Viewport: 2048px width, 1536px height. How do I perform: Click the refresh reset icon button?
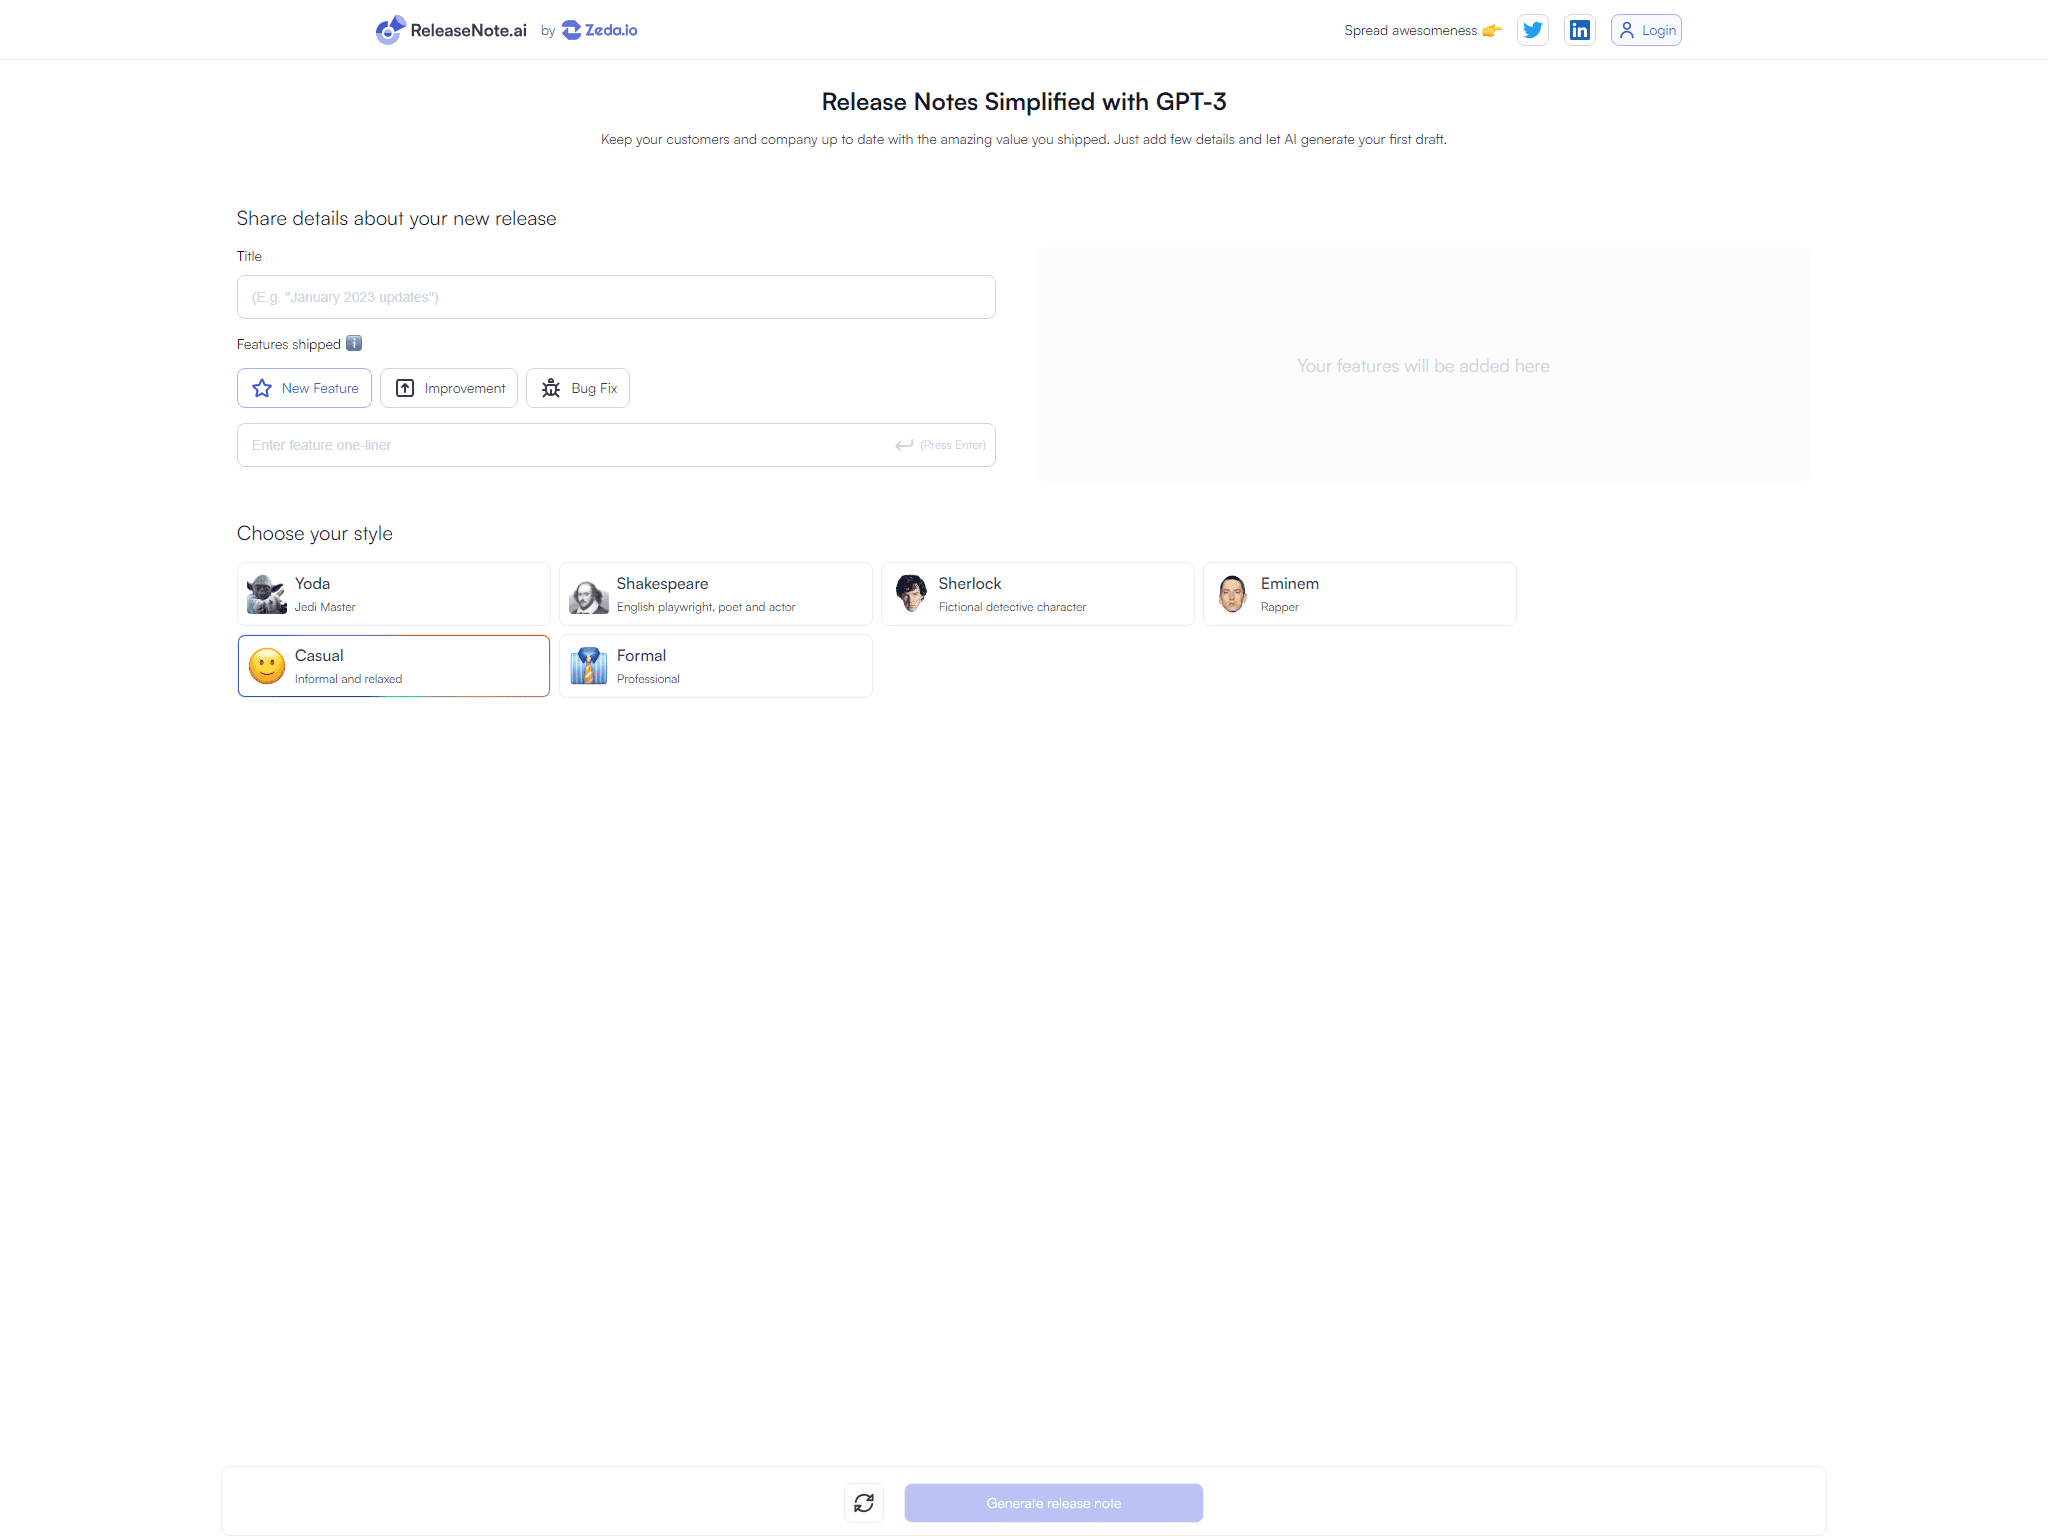[864, 1503]
